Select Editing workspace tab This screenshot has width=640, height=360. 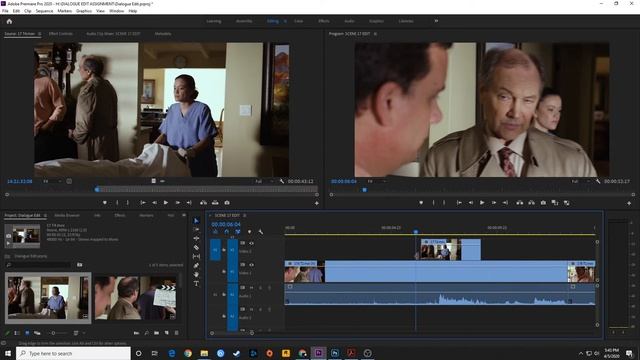pos(273,21)
